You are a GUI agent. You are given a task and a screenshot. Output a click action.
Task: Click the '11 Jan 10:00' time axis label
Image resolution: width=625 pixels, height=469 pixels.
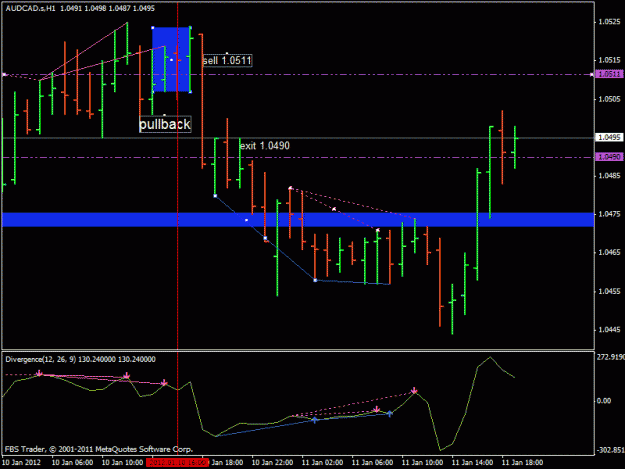[x=423, y=463]
